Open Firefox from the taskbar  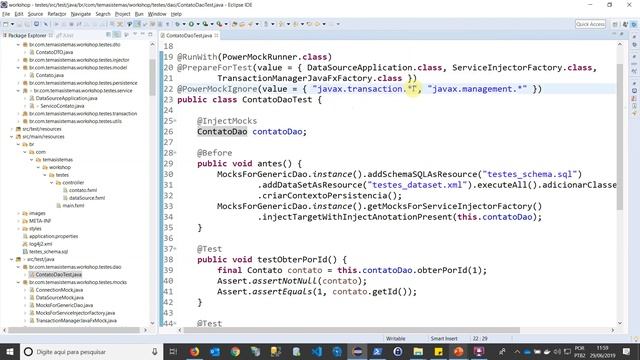pyautogui.click(x=194, y=351)
